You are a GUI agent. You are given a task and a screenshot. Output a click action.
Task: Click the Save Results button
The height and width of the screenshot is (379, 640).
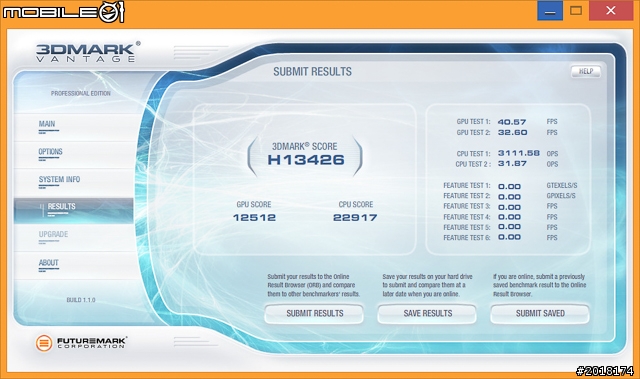[x=427, y=313]
